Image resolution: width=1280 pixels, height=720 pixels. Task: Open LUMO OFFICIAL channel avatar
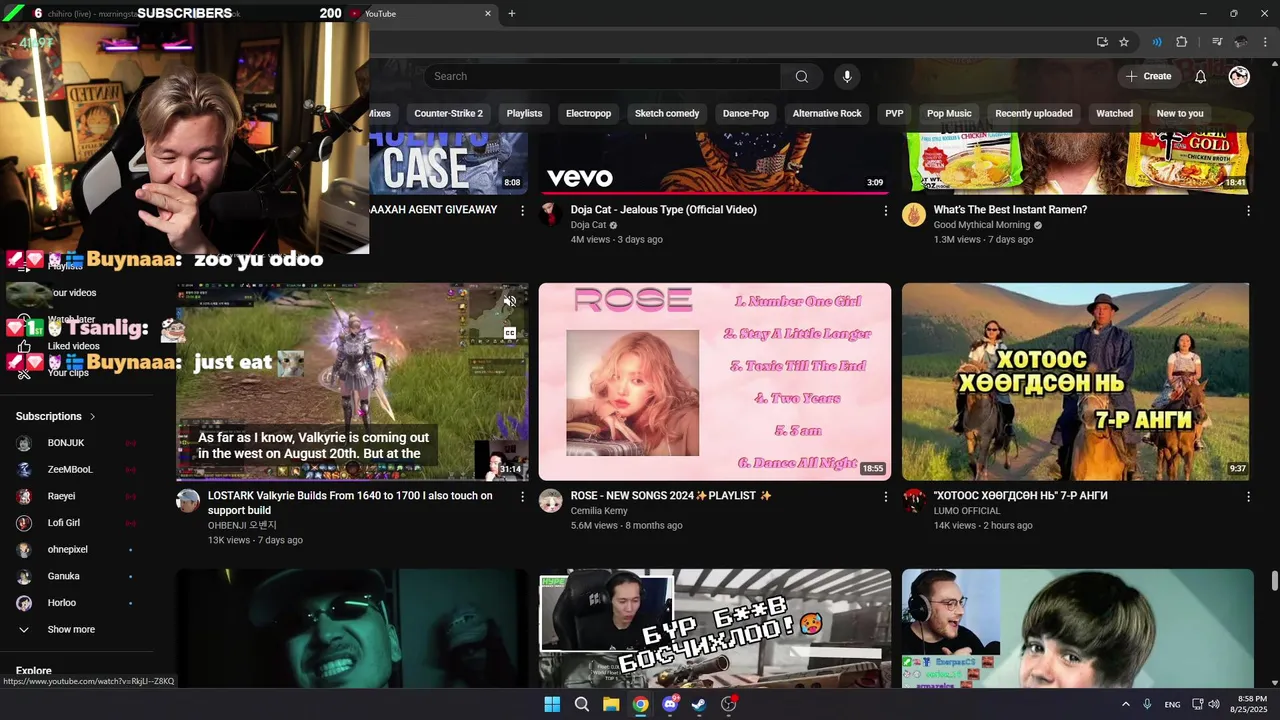click(914, 501)
